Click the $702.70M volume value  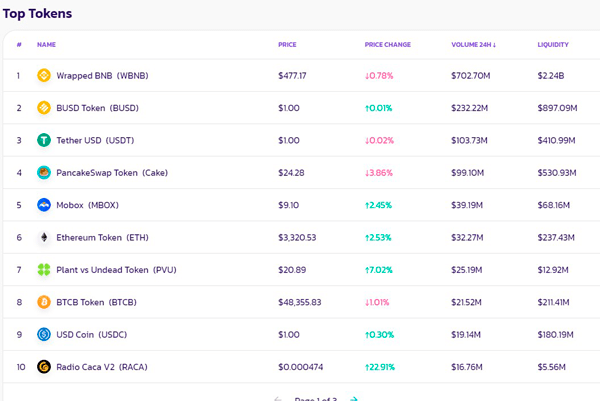point(471,76)
